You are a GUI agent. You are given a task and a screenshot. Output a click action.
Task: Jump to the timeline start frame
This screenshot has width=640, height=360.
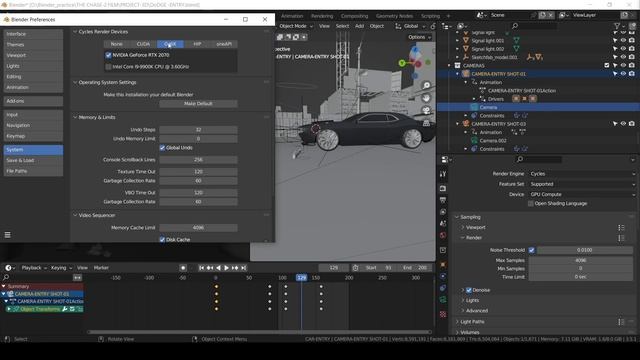pos(201,268)
